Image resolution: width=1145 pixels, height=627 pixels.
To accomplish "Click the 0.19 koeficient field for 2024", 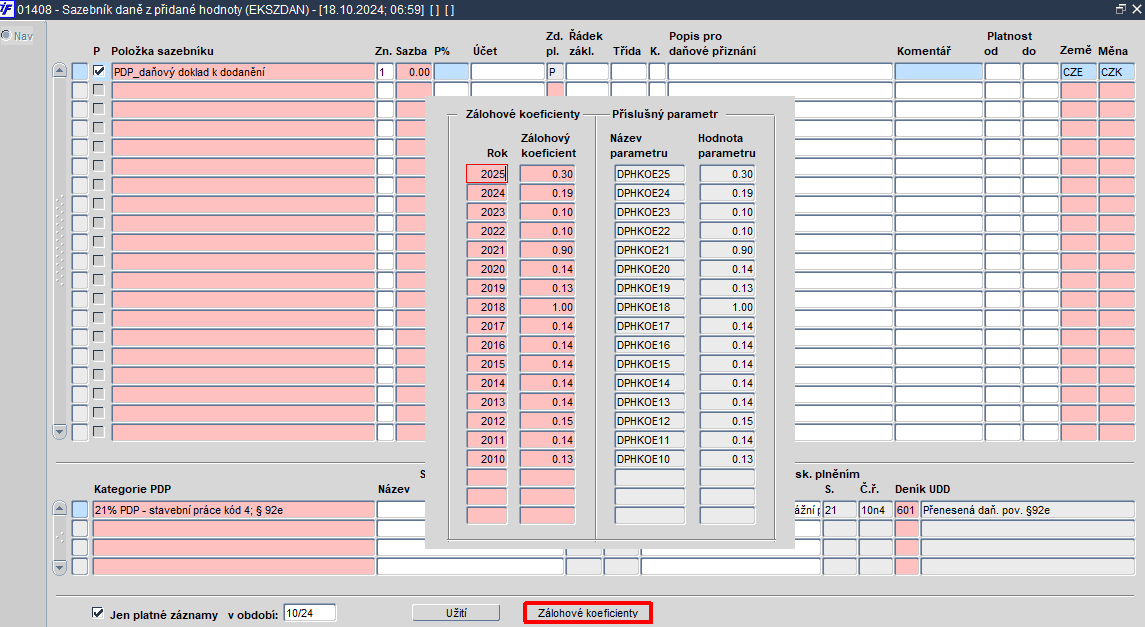I will 547,193.
